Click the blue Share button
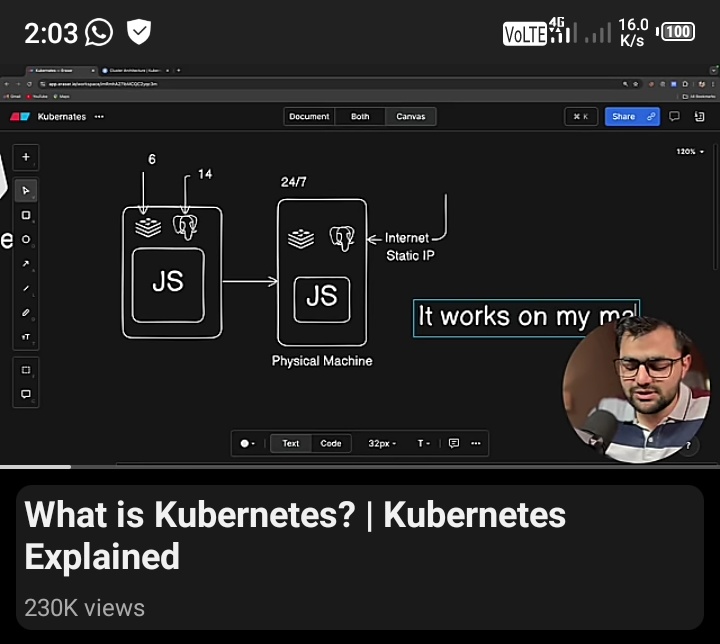Image resolution: width=720 pixels, height=644 pixels. [x=632, y=117]
